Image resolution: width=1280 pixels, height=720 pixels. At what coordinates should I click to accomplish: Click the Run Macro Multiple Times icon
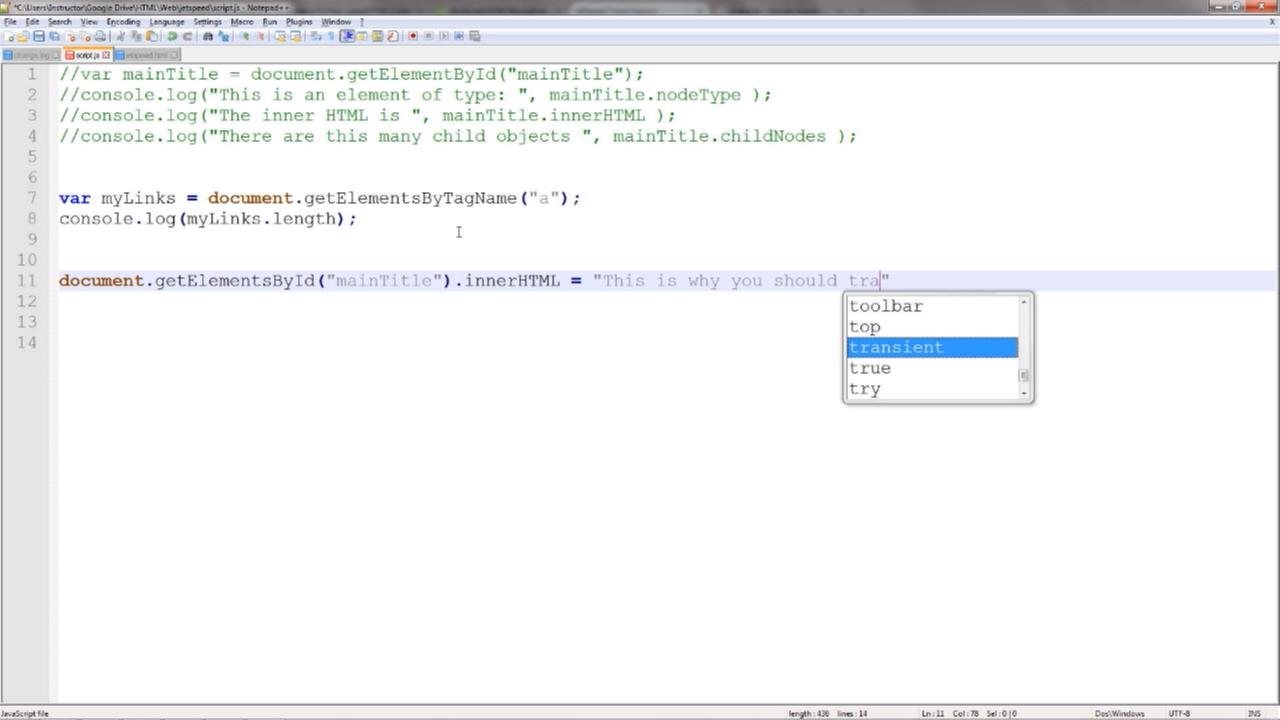pos(459,36)
